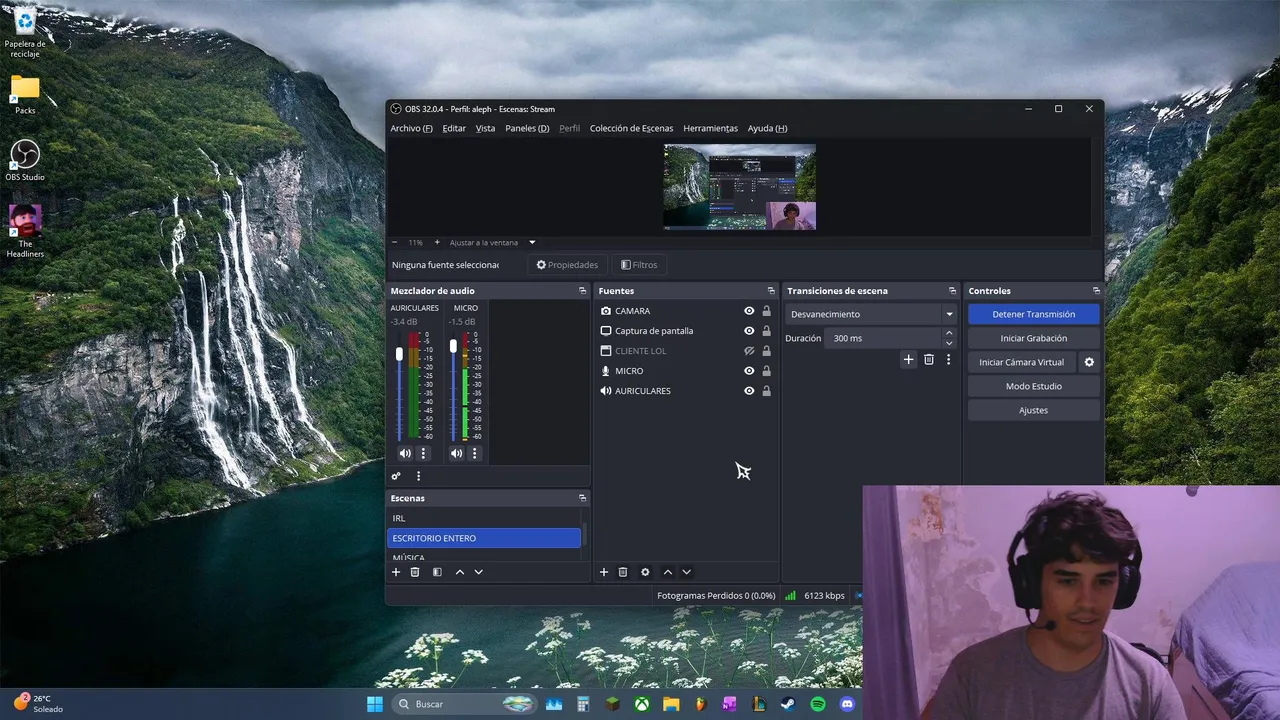The image size is (1280, 720).
Task: Undock the Mezclador de audio panel
Action: click(x=582, y=291)
